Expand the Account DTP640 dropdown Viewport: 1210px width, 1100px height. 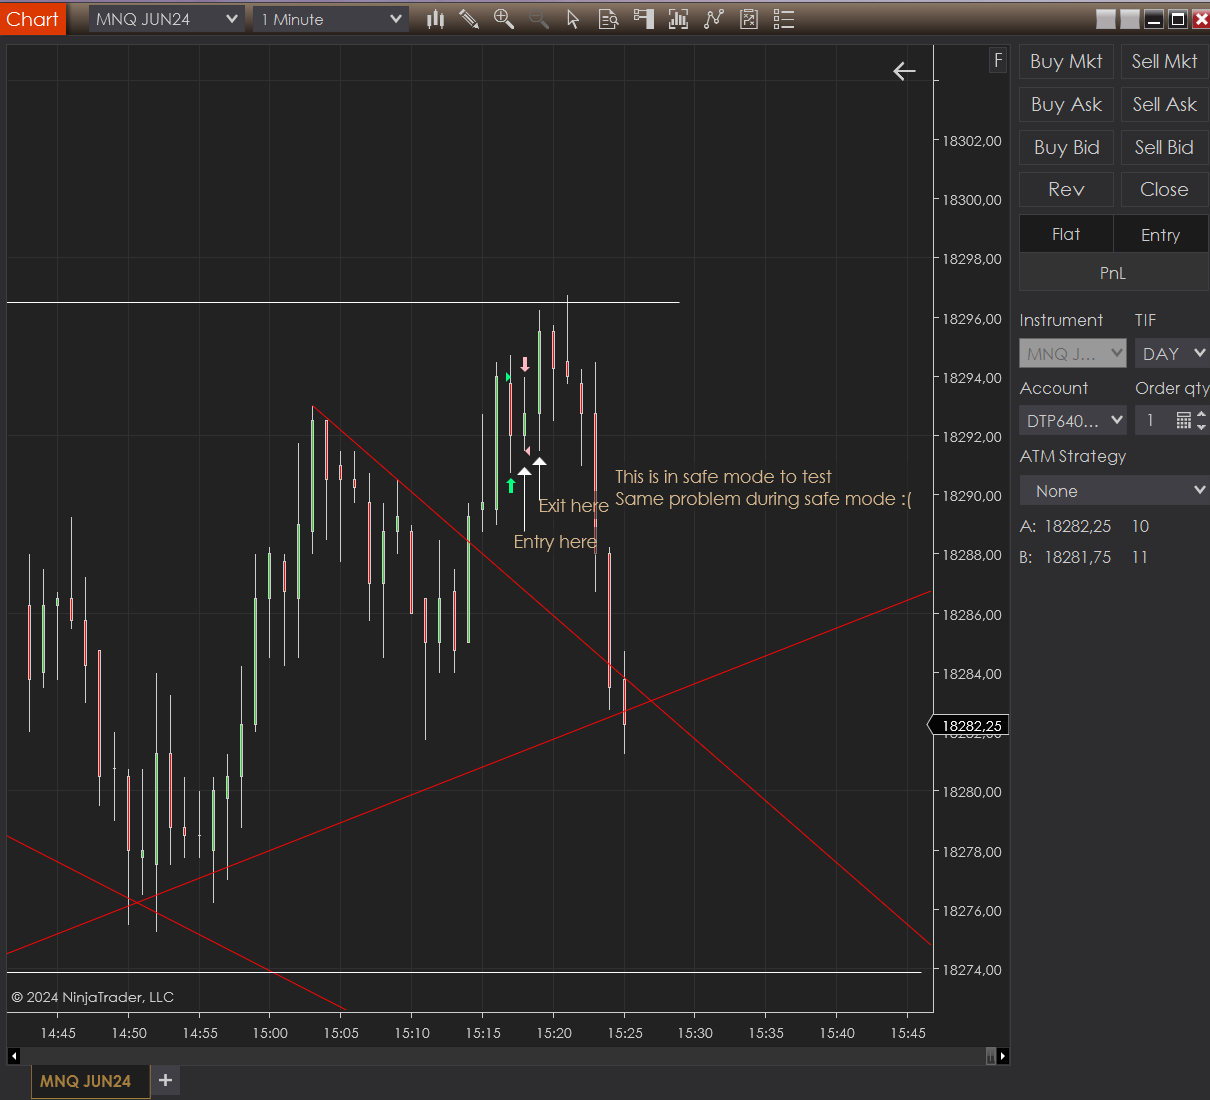point(1073,421)
